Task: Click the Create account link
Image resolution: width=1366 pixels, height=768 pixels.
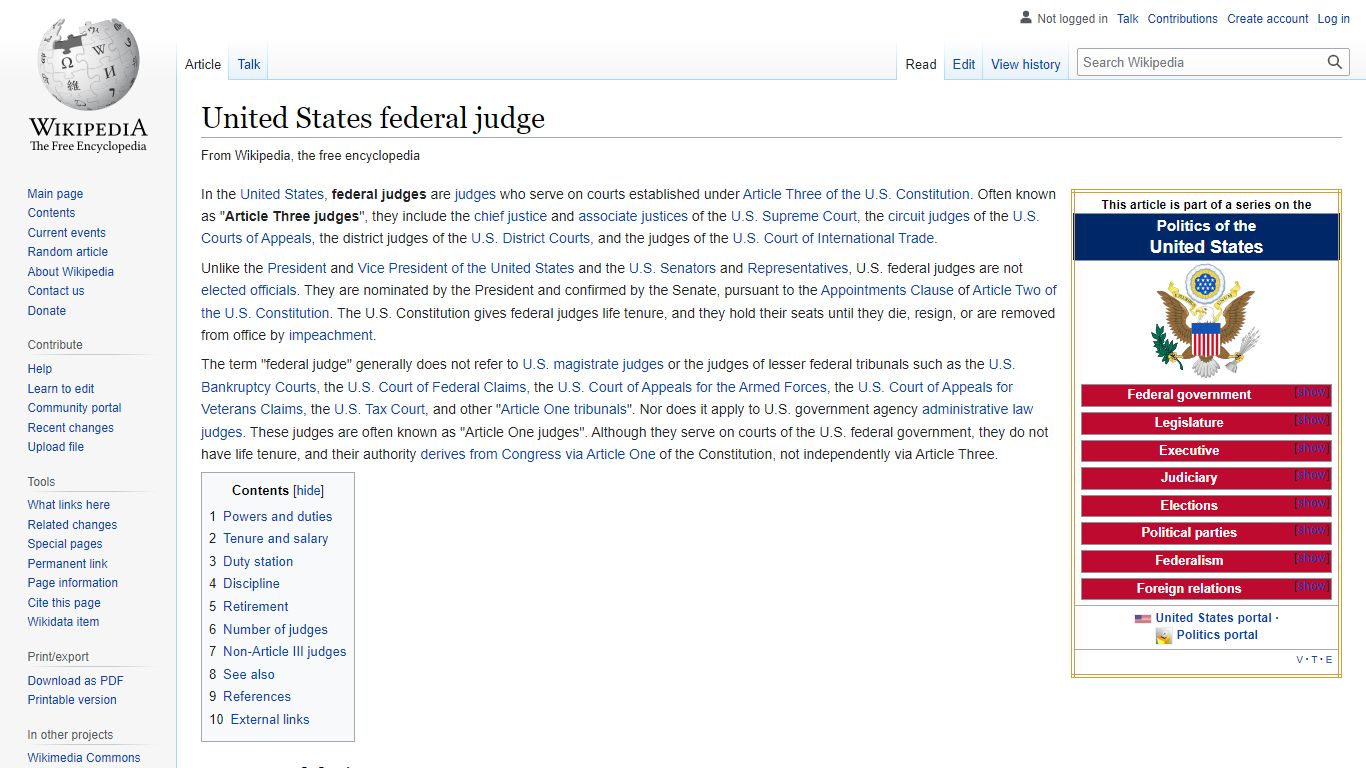Action: (1268, 19)
